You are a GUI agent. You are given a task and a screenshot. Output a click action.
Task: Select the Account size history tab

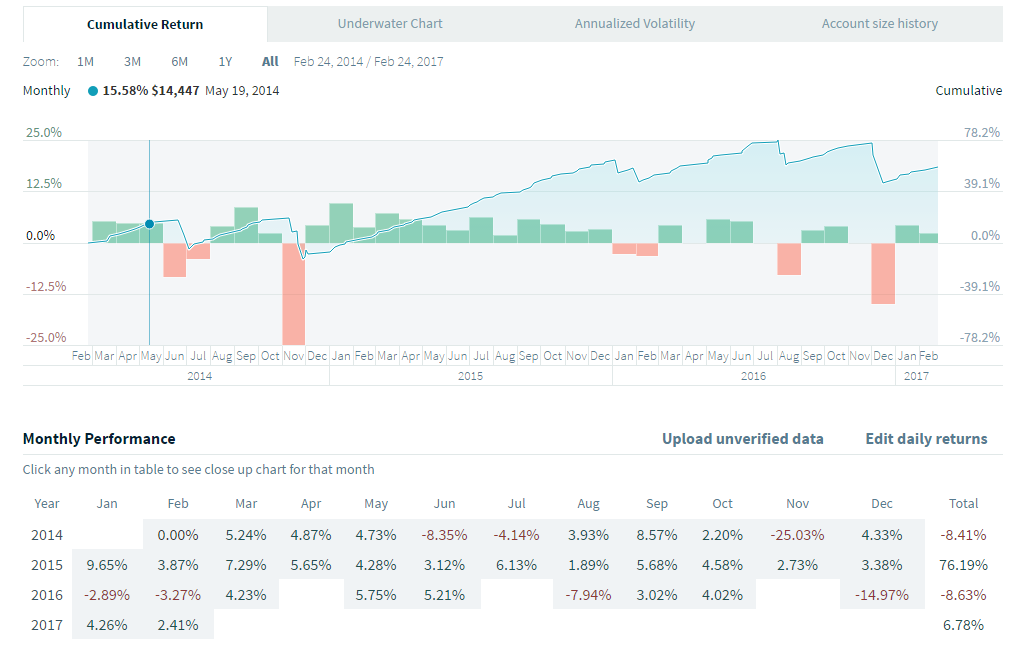879,23
